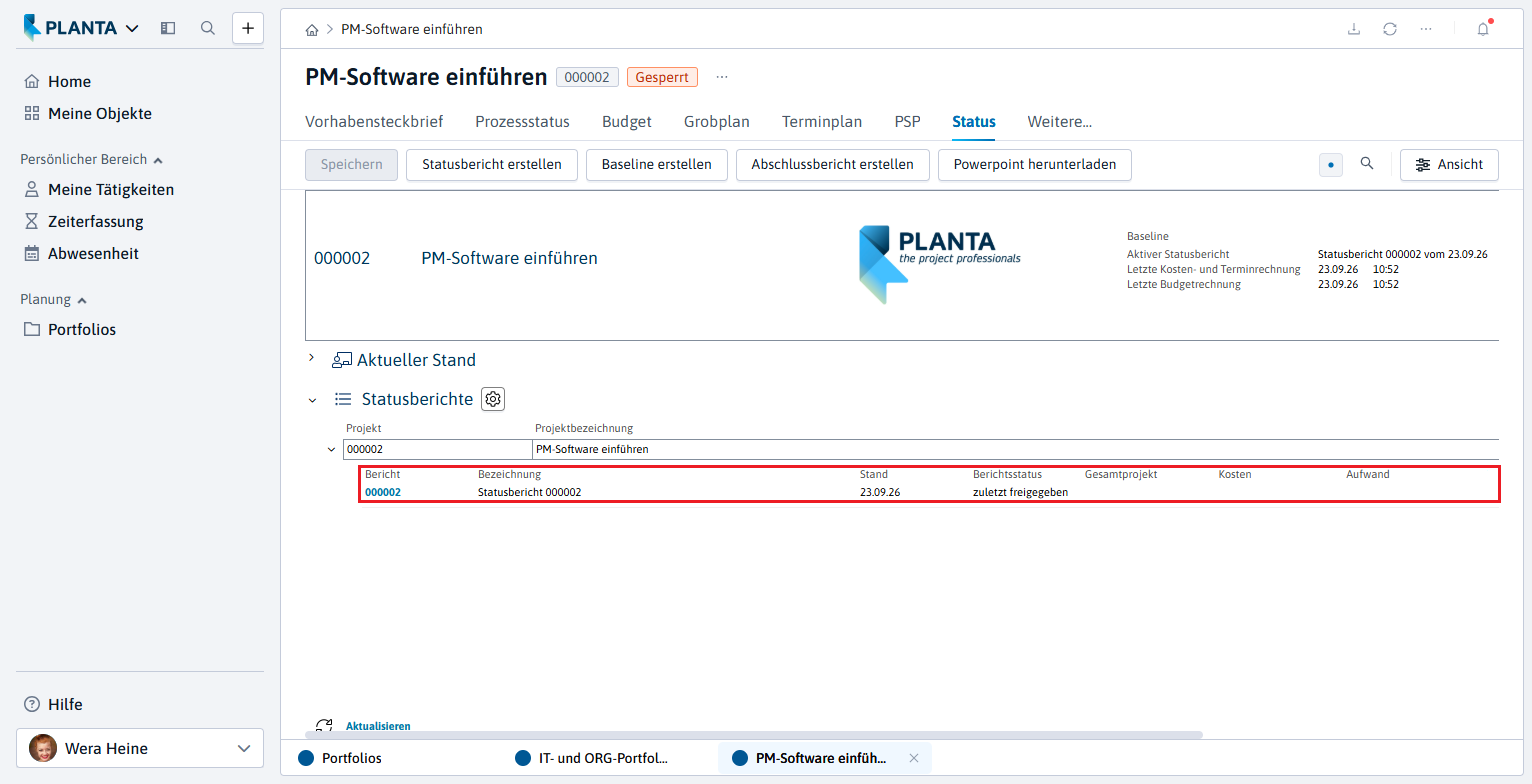
Task: Click Abschlussbericht erstellen button
Action: pyautogui.click(x=833, y=165)
